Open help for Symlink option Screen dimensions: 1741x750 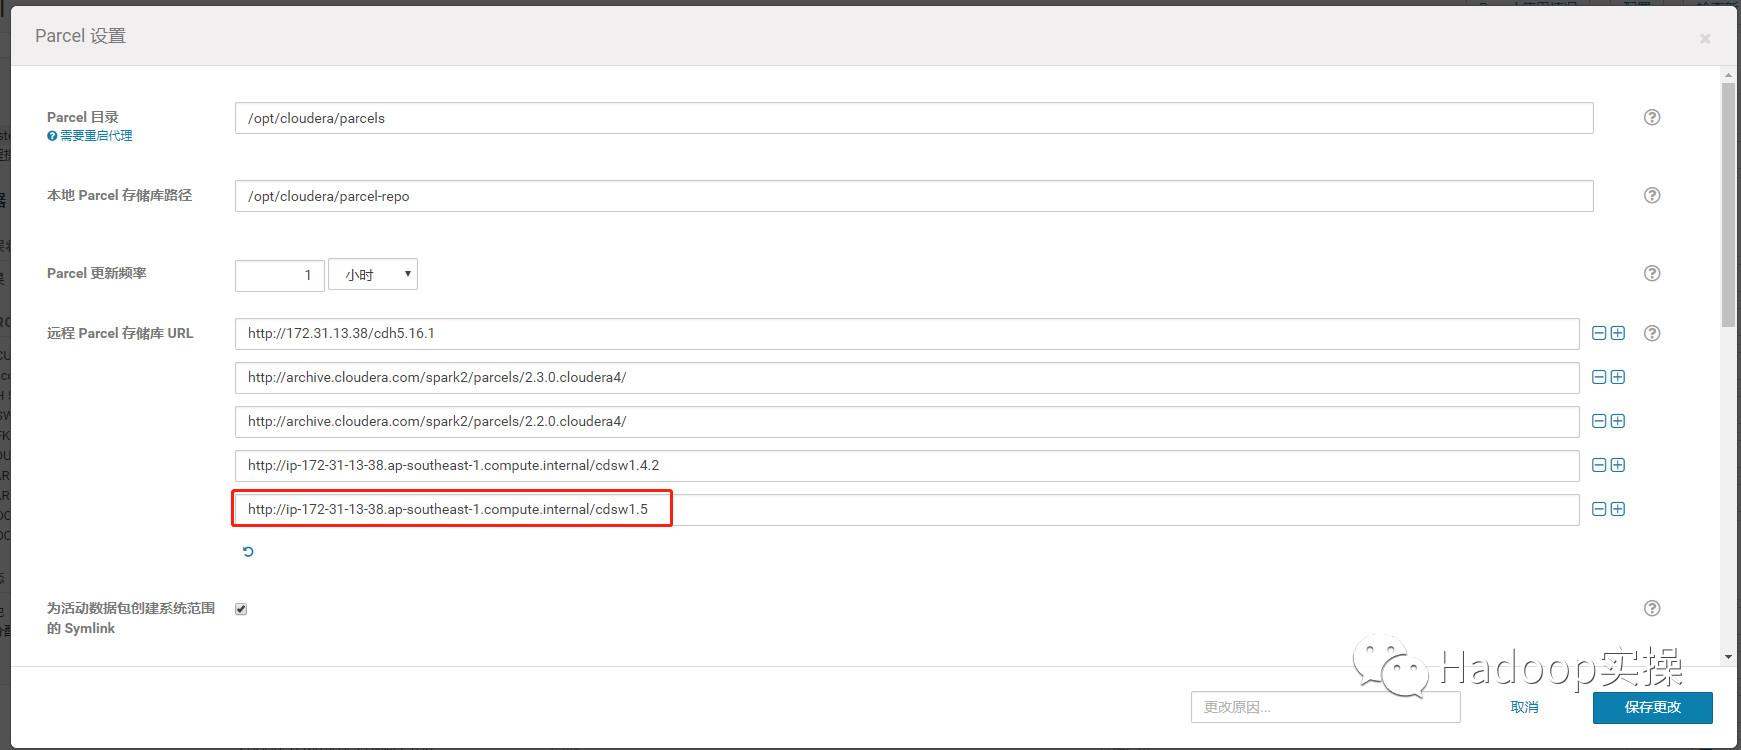(1652, 608)
